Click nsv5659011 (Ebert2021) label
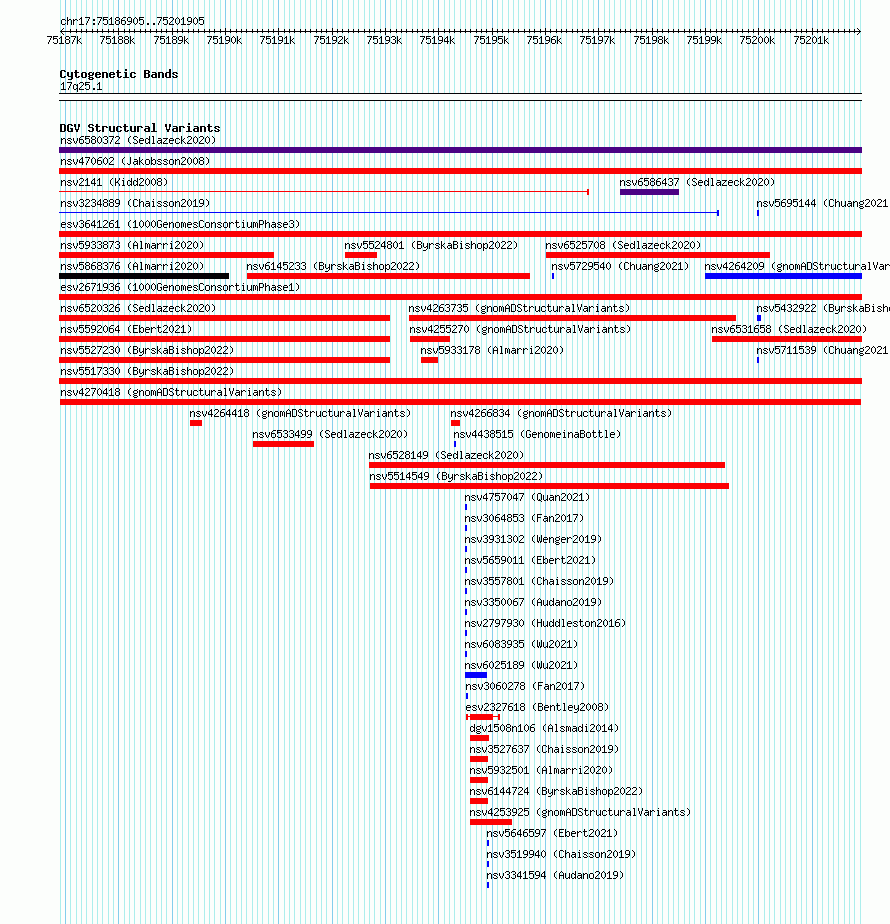This screenshot has width=890, height=924. [x=530, y=560]
